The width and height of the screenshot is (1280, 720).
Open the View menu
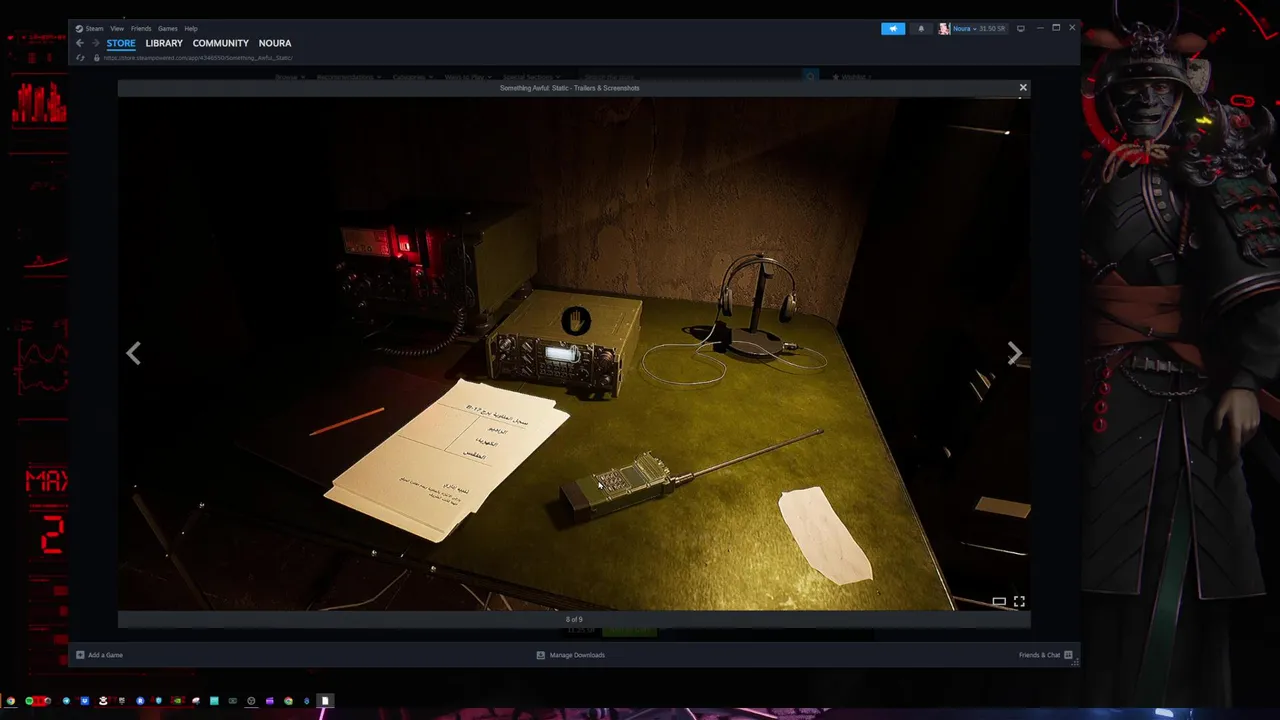[117, 28]
